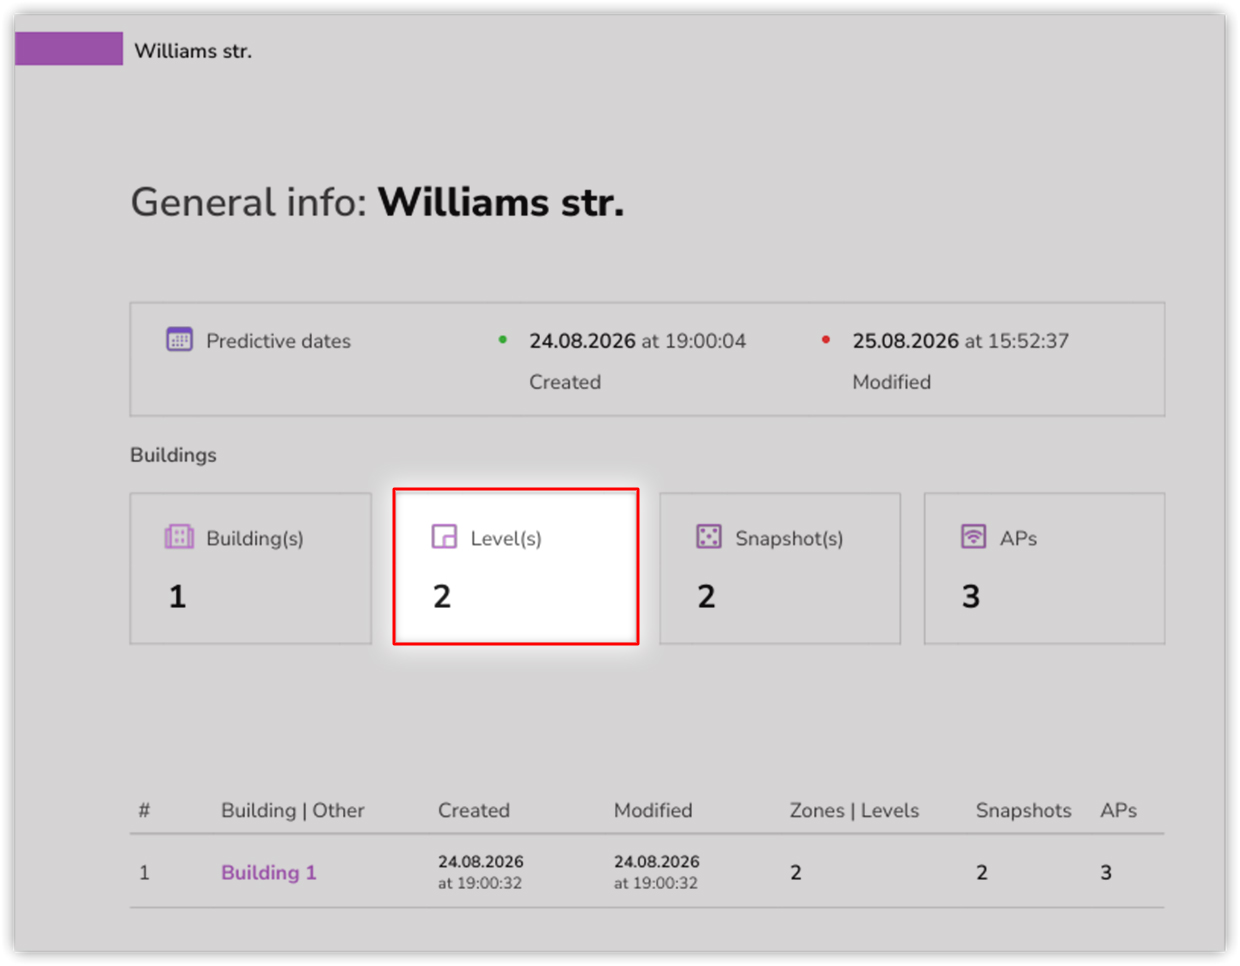Select the APs summary card
Screen dimensions: 1240x966
[1044, 568]
